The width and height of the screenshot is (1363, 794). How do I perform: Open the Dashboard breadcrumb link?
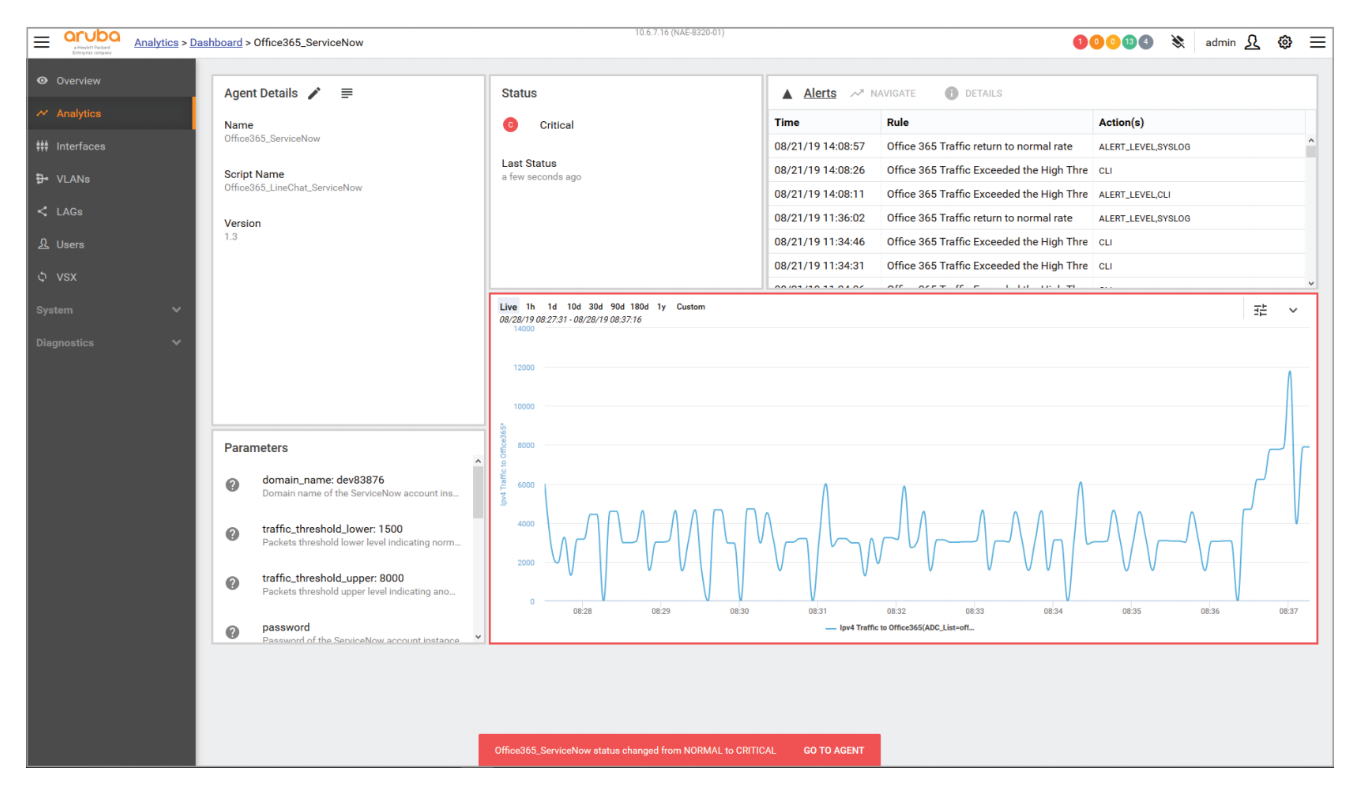pyautogui.click(x=216, y=42)
